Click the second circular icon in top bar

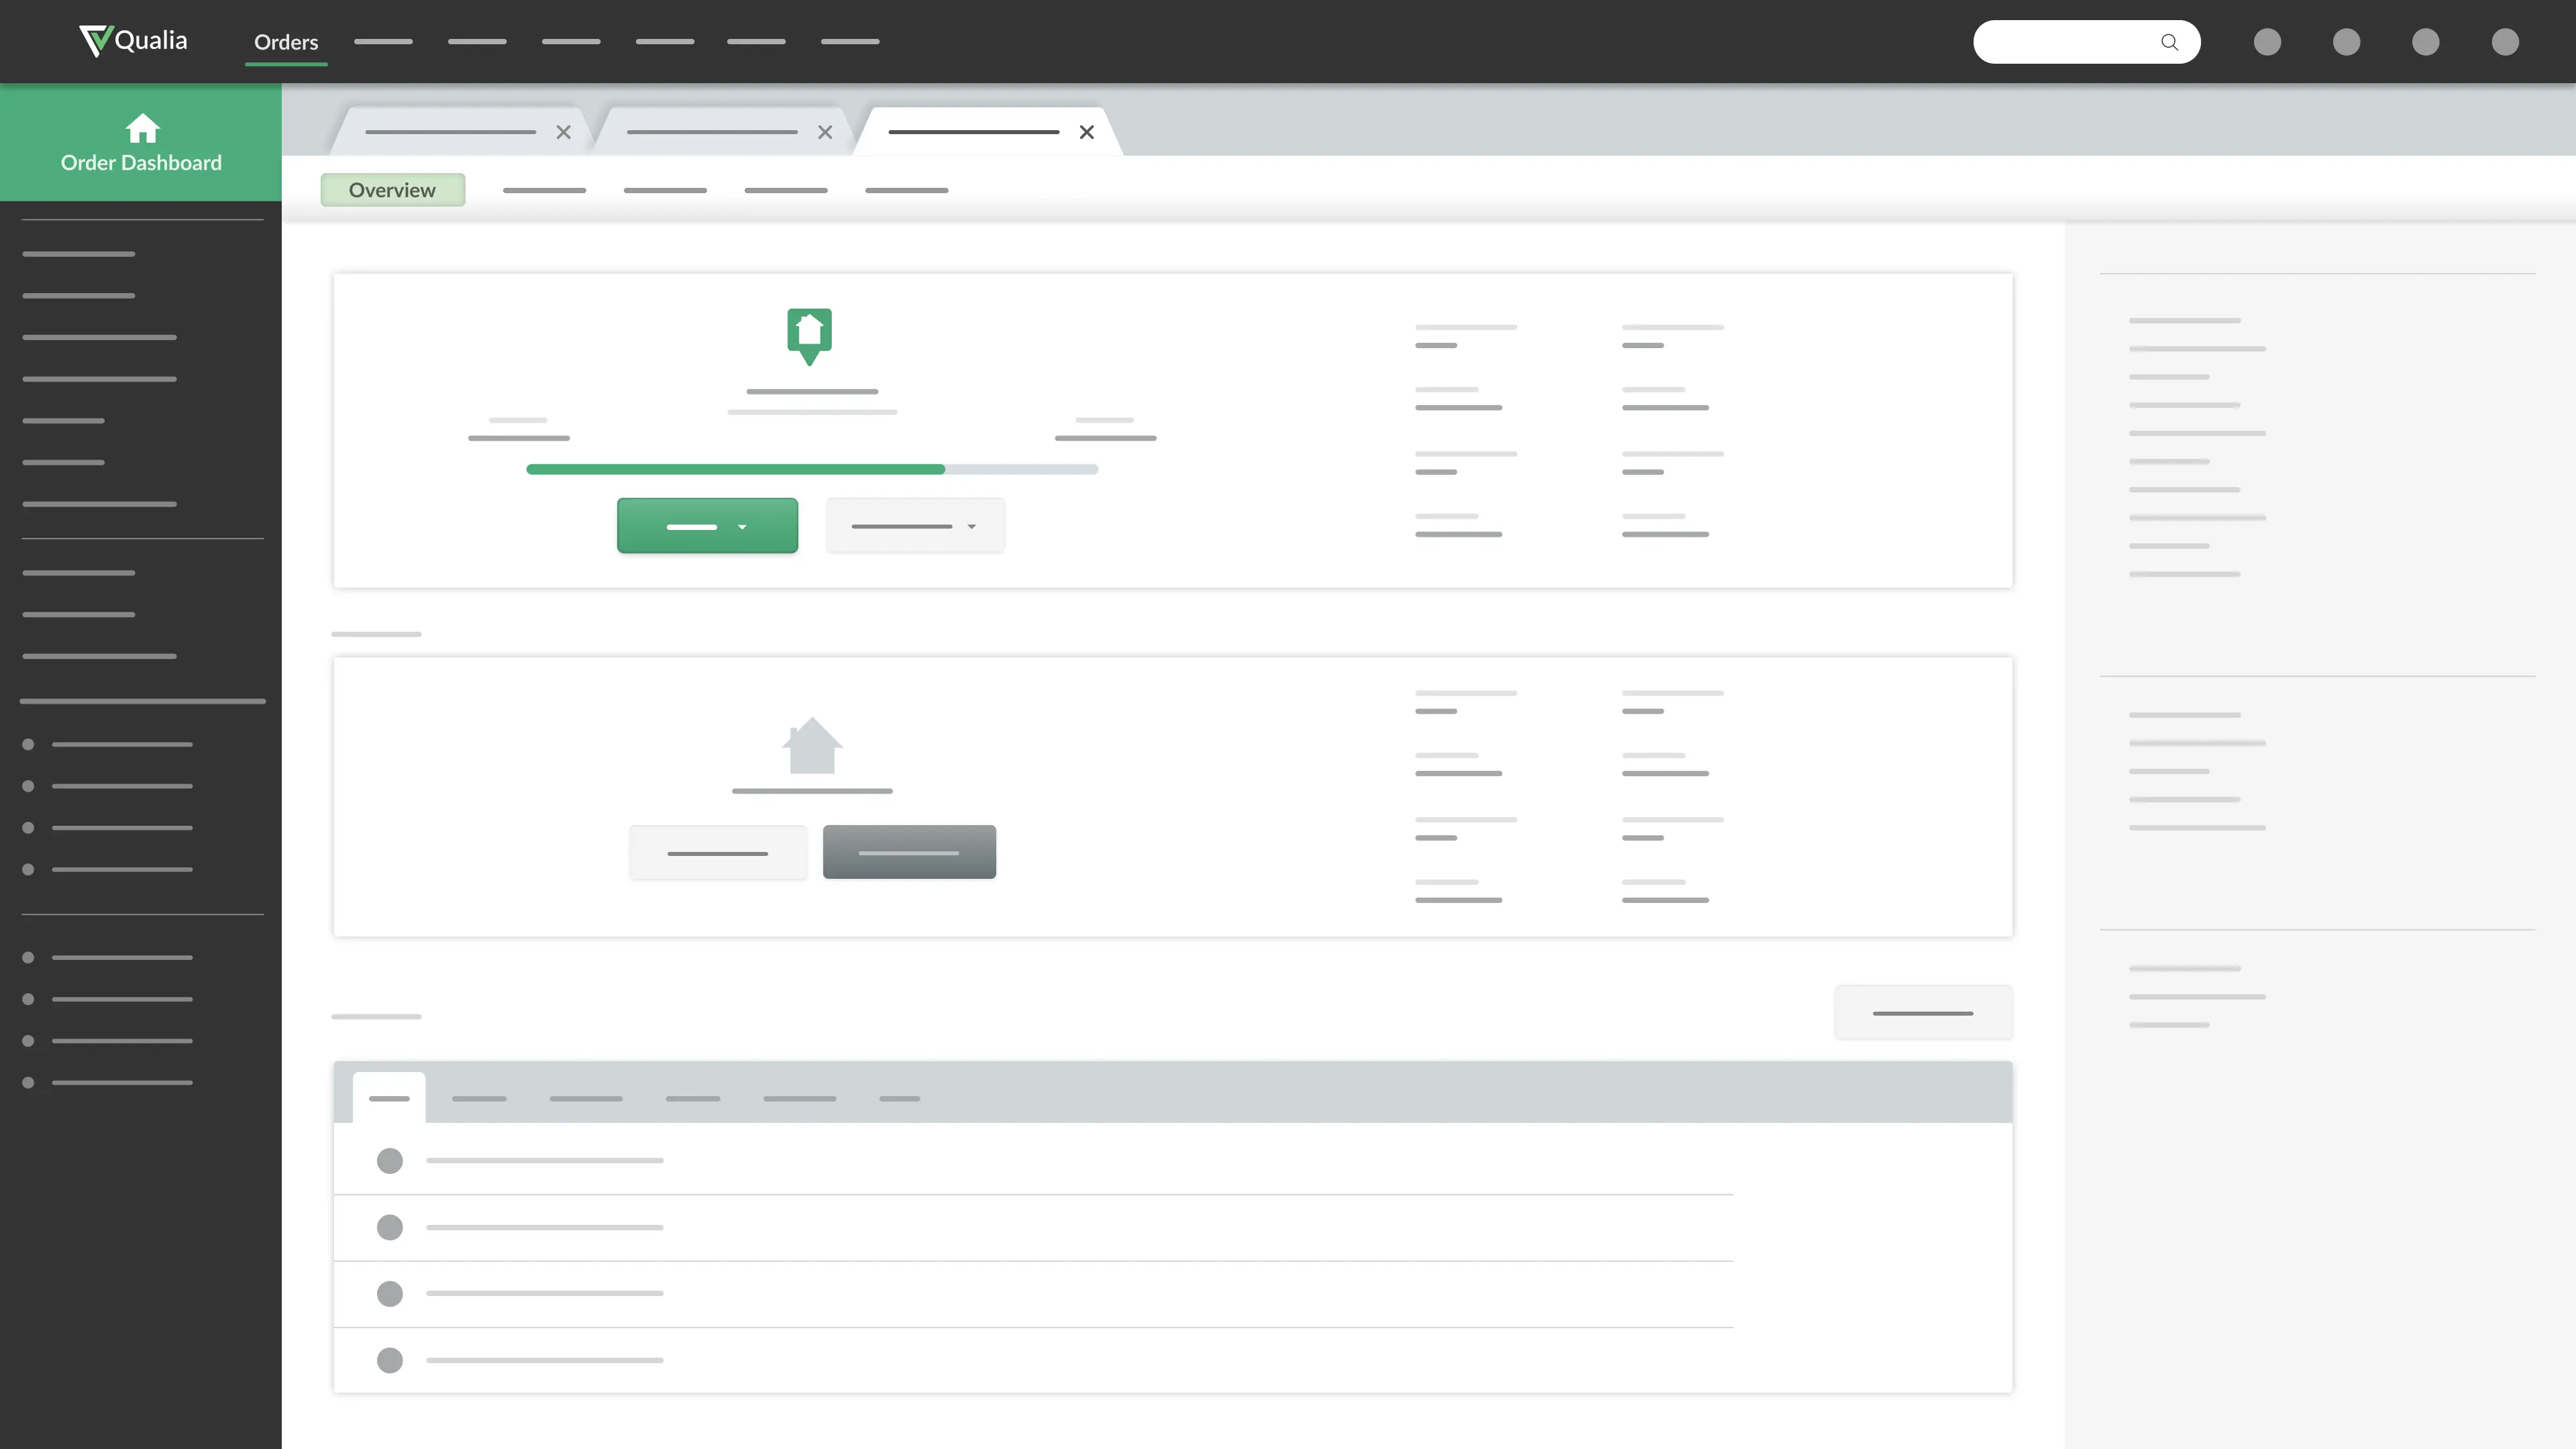tap(2347, 42)
